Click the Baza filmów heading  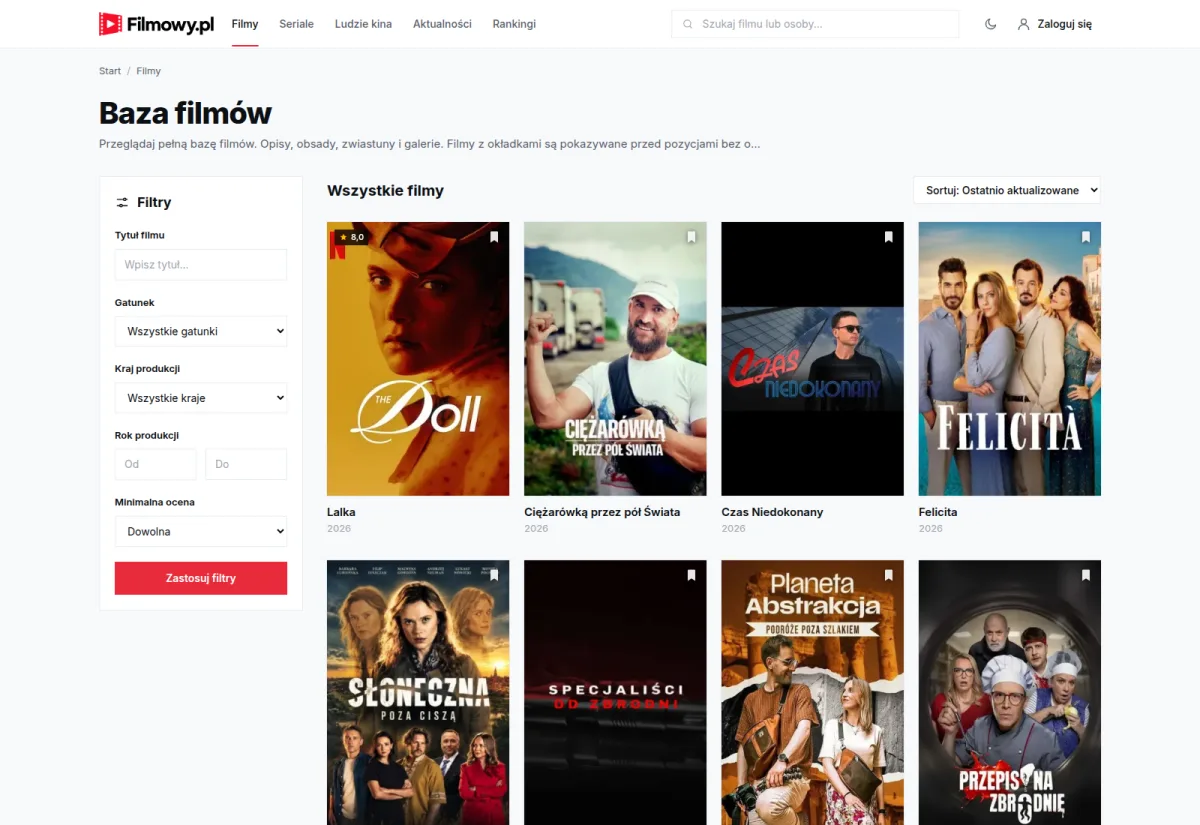point(185,113)
